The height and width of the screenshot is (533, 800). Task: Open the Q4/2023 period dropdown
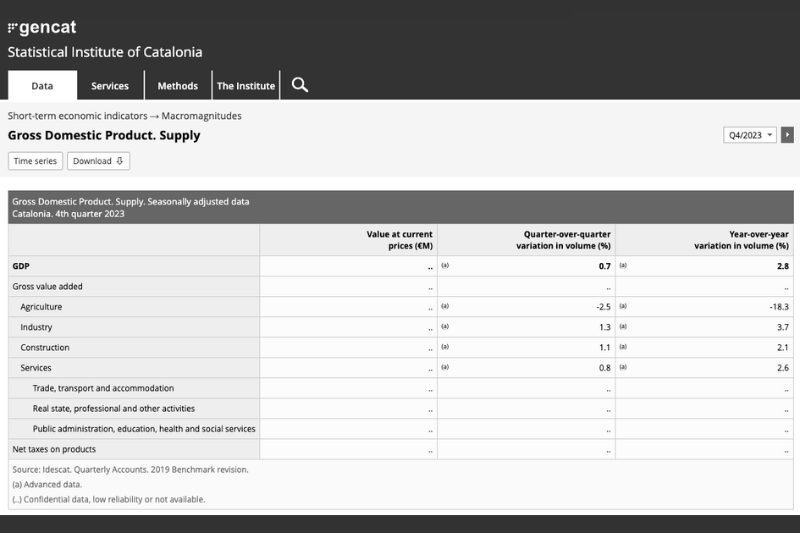tap(750, 135)
